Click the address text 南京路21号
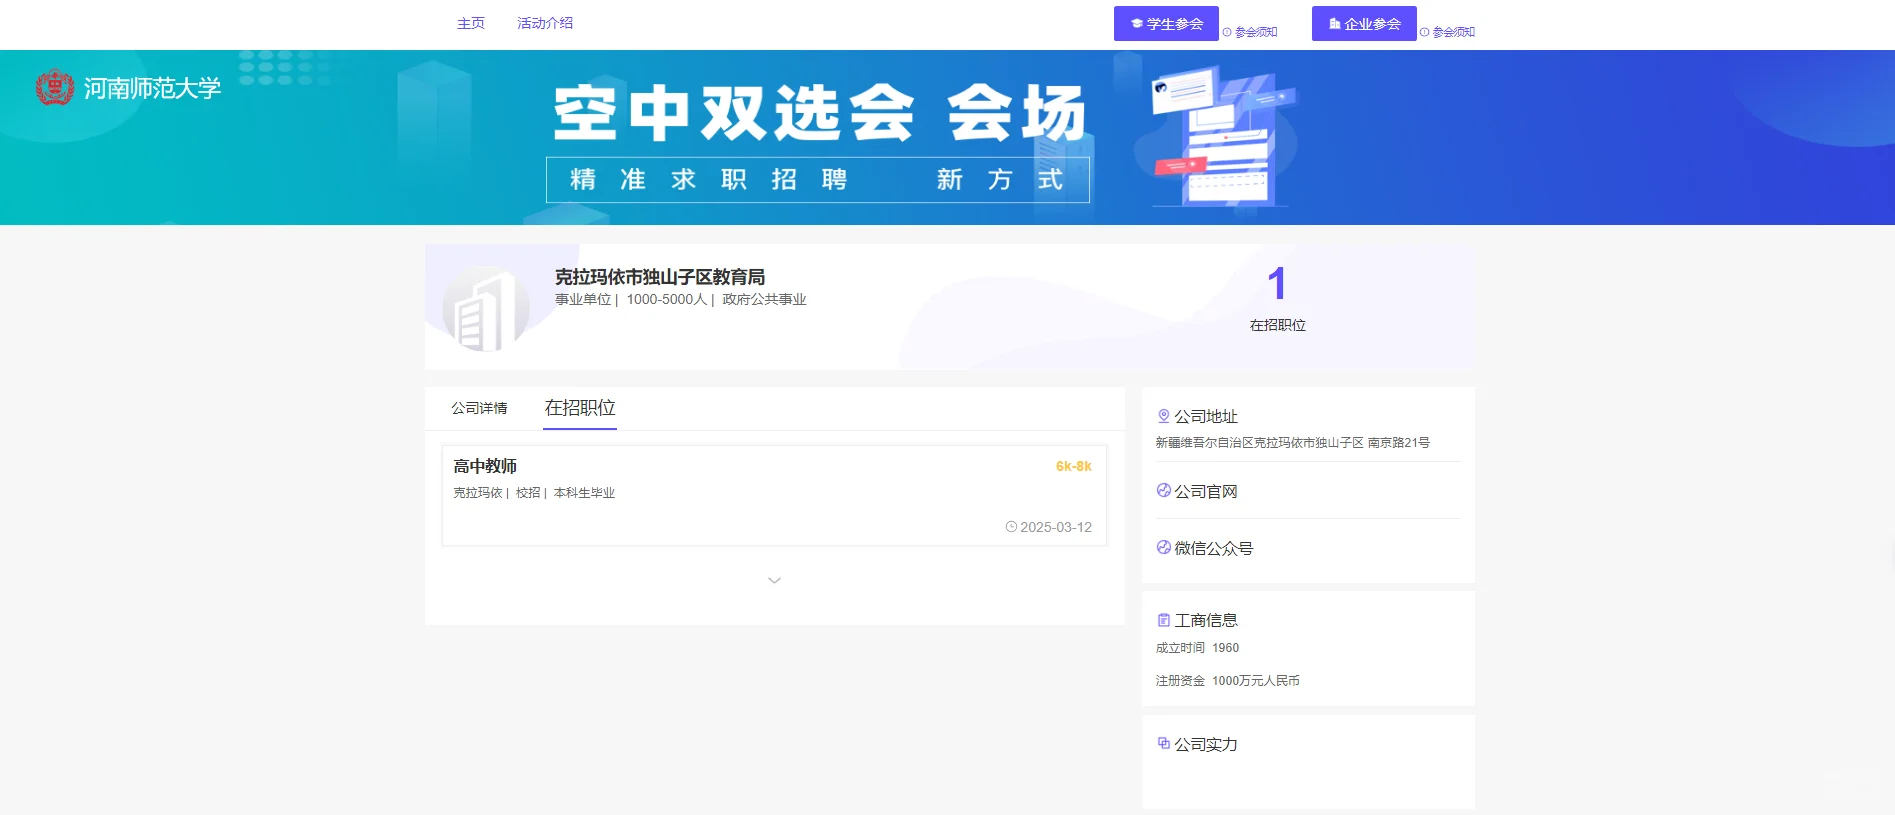This screenshot has height=815, width=1895. [1399, 442]
